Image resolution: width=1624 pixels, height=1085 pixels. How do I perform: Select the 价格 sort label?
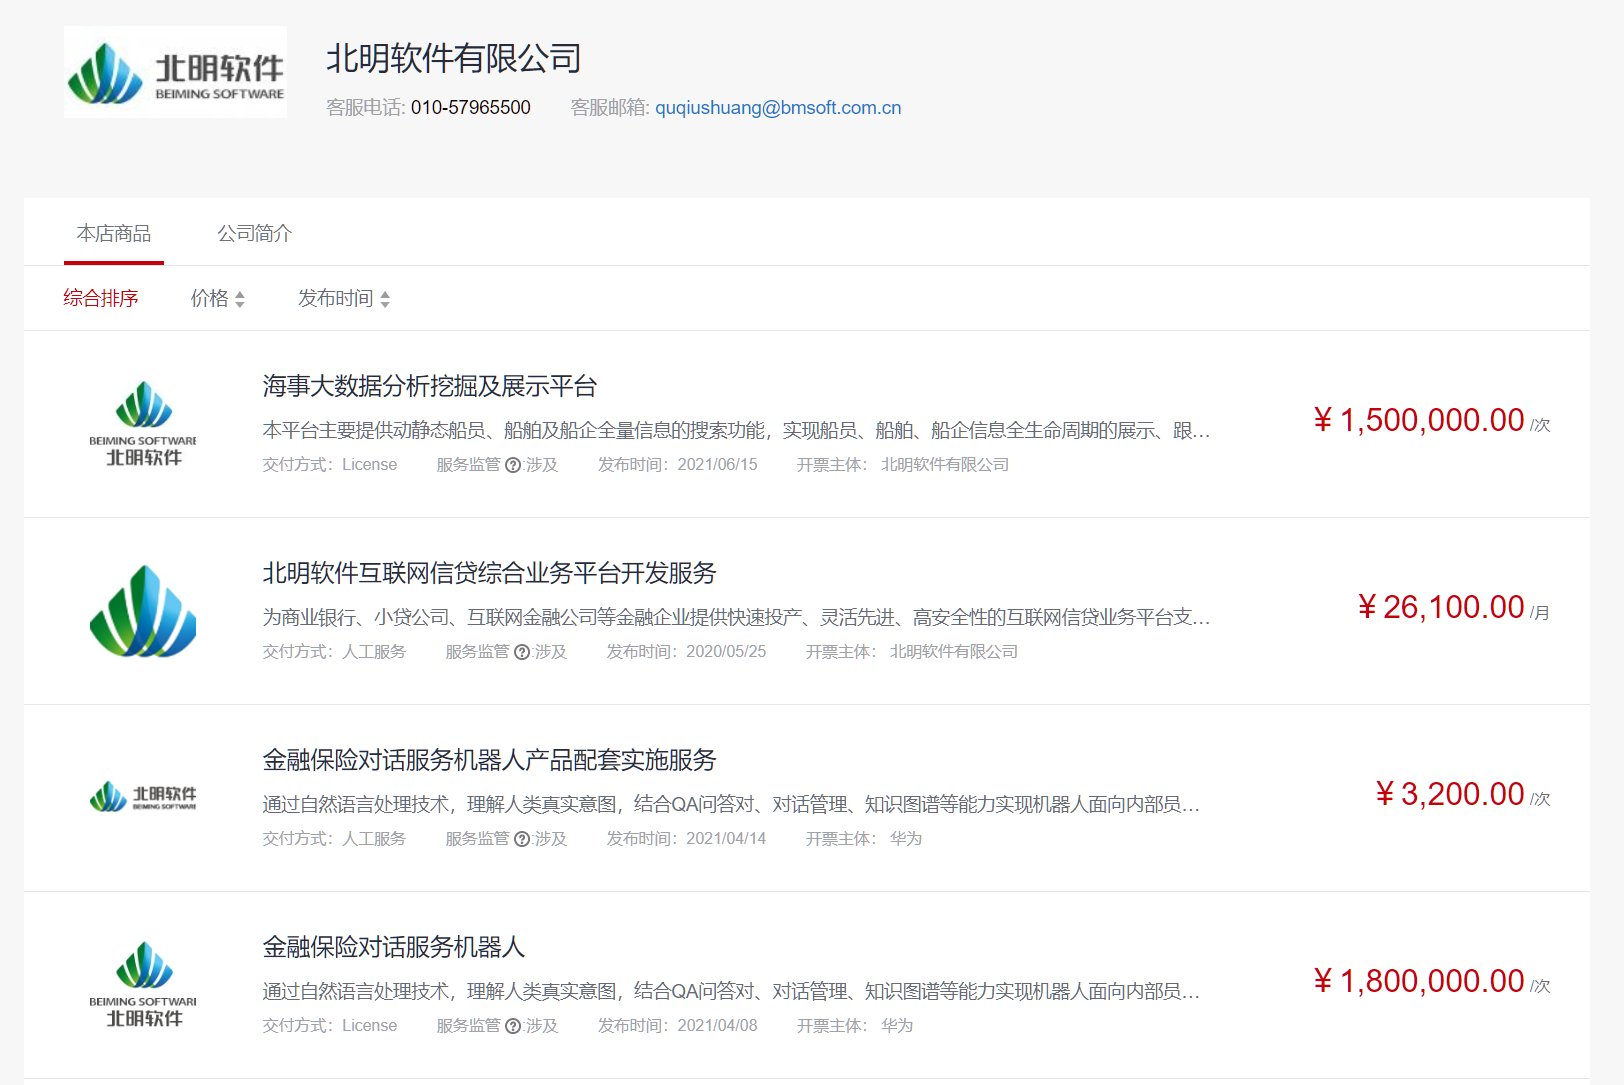pos(210,298)
